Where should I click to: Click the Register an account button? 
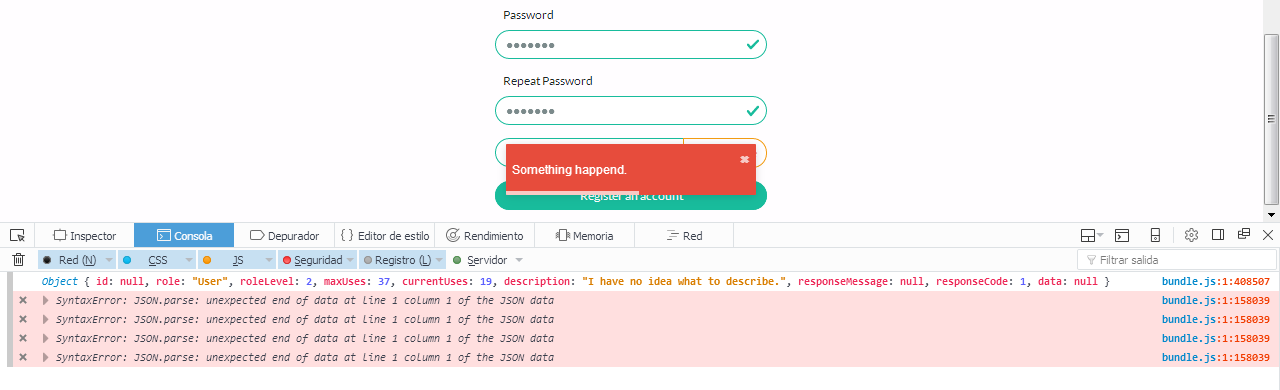pos(631,196)
